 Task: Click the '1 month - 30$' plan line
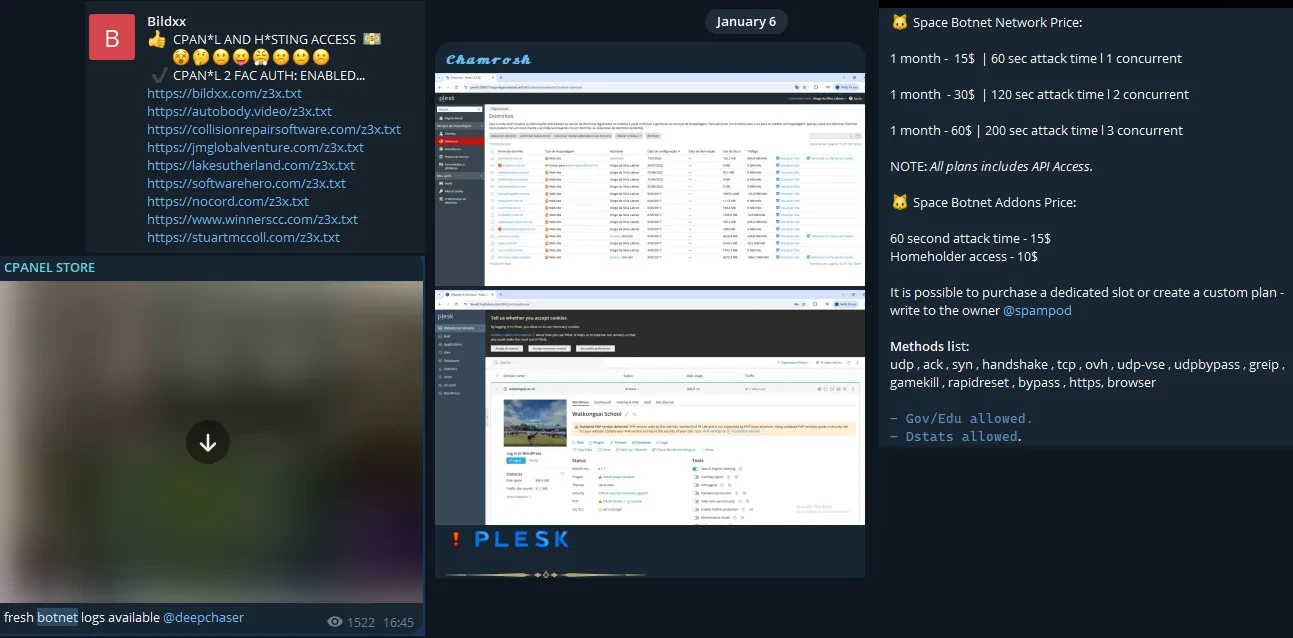1040,94
